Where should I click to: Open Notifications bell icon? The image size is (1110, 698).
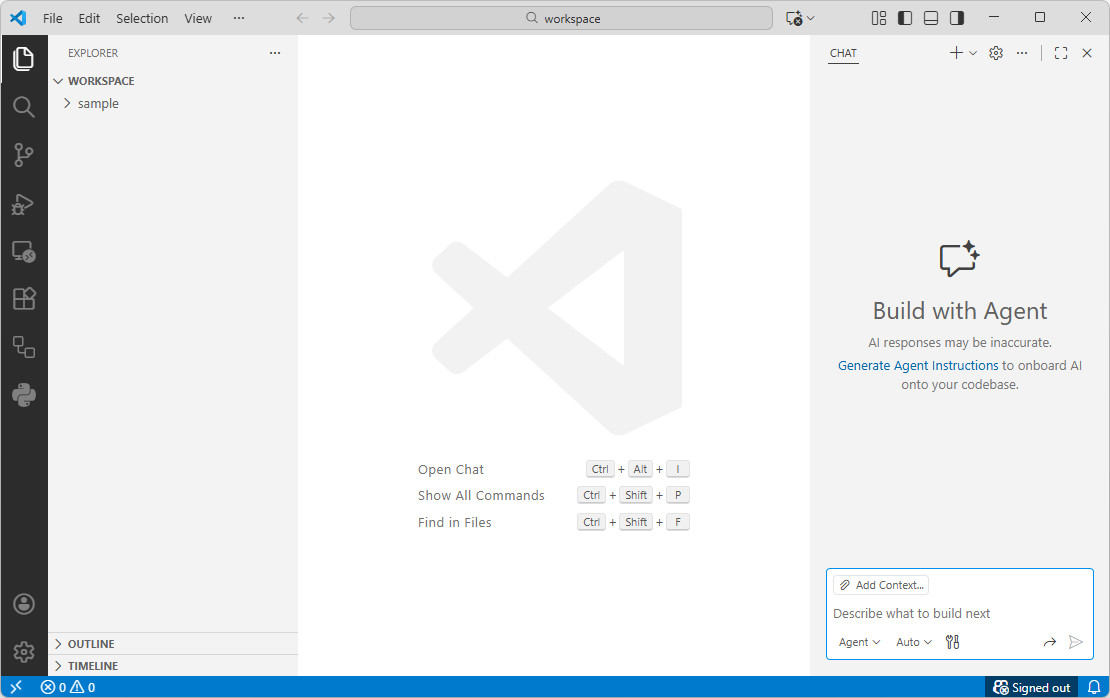tap(1094, 687)
